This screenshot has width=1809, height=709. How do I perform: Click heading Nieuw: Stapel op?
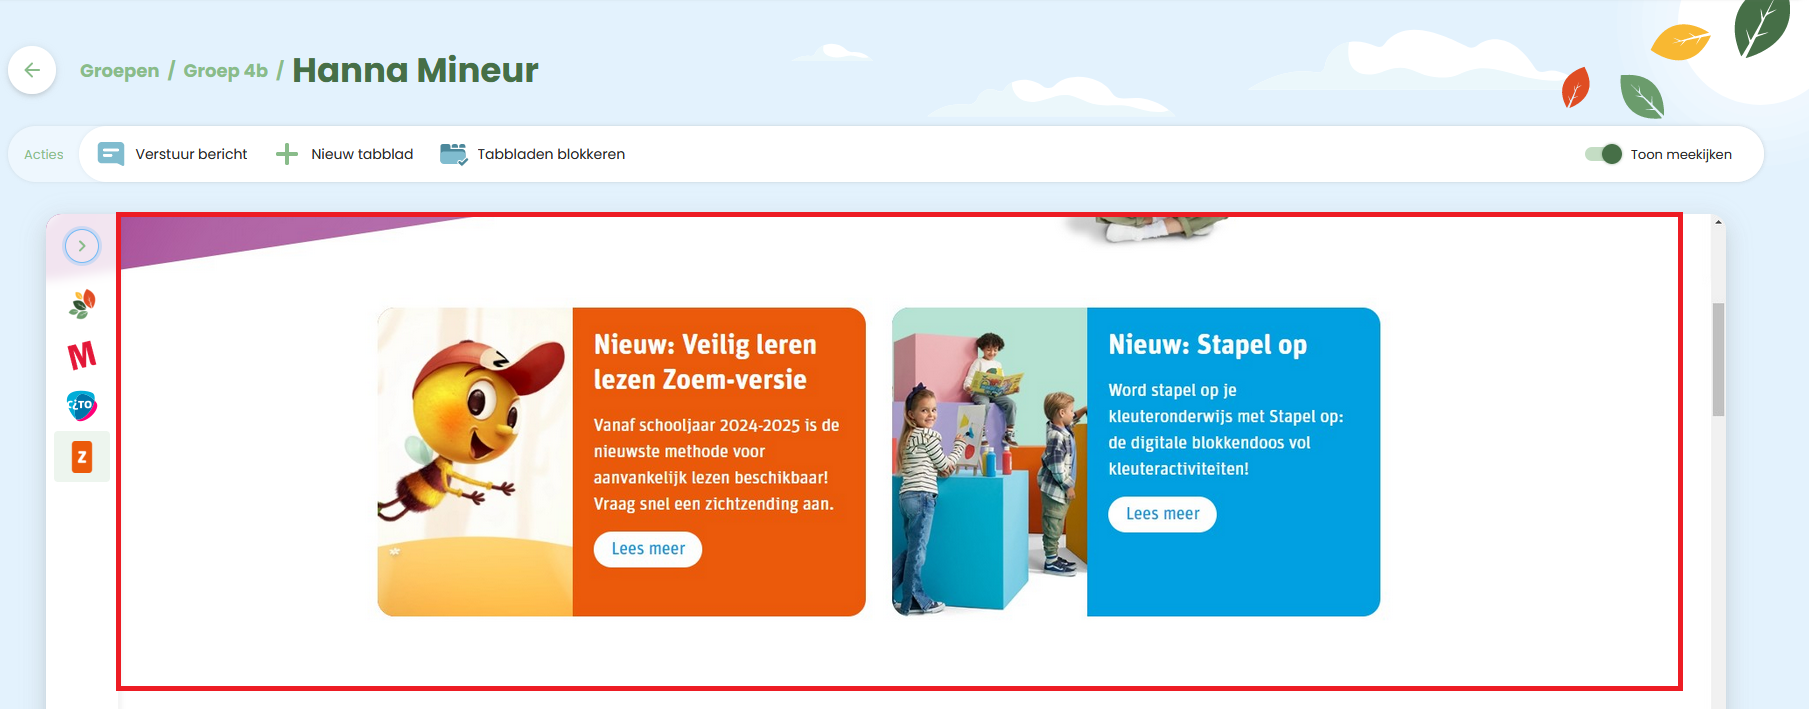(x=1208, y=345)
